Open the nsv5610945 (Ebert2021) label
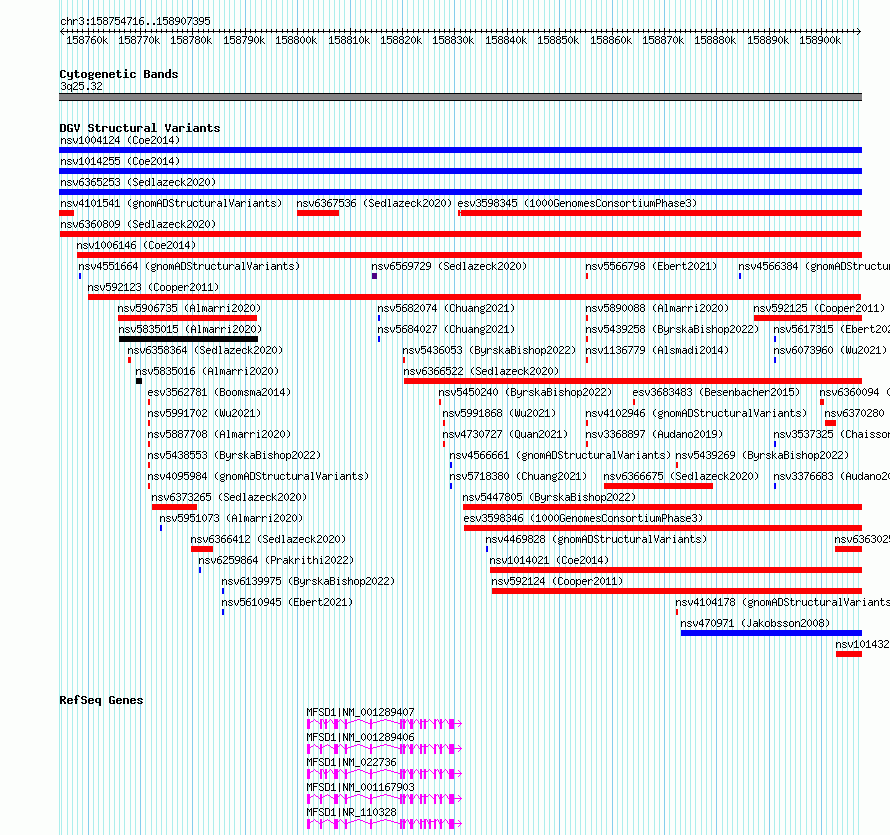890x835 pixels. [x=287, y=602]
